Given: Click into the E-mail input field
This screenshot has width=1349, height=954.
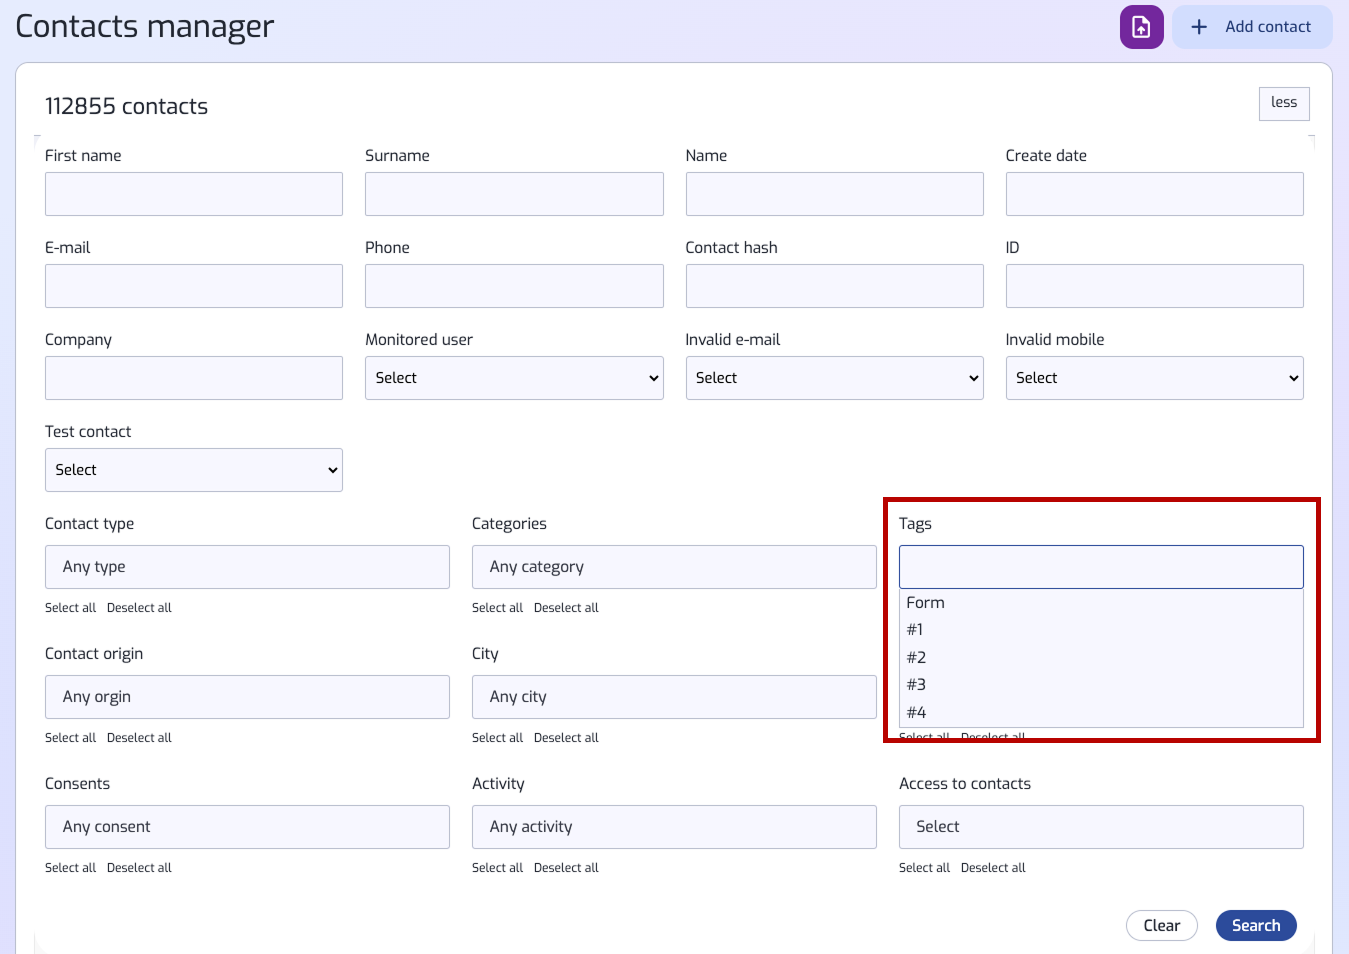Looking at the screenshot, I should [x=194, y=286].
